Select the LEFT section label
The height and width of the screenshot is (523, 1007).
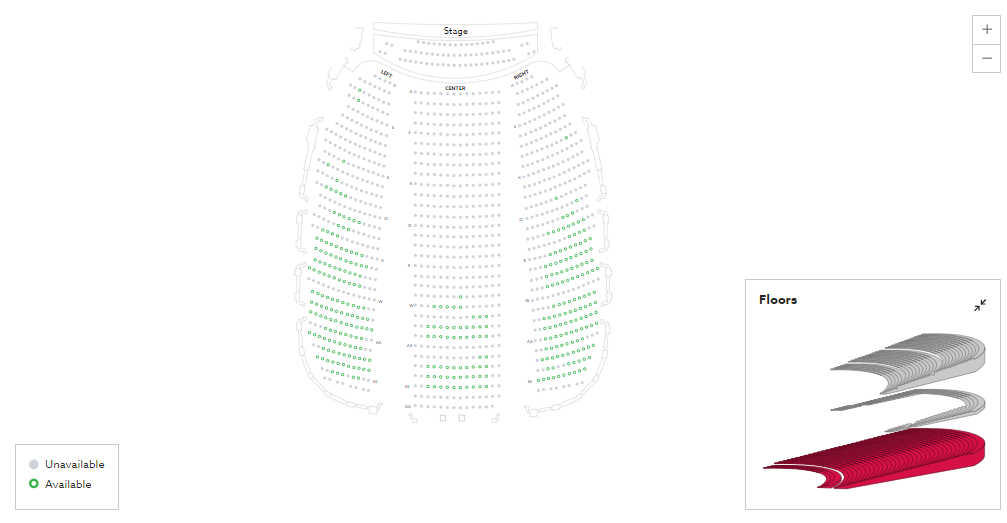tap(387, 75)
